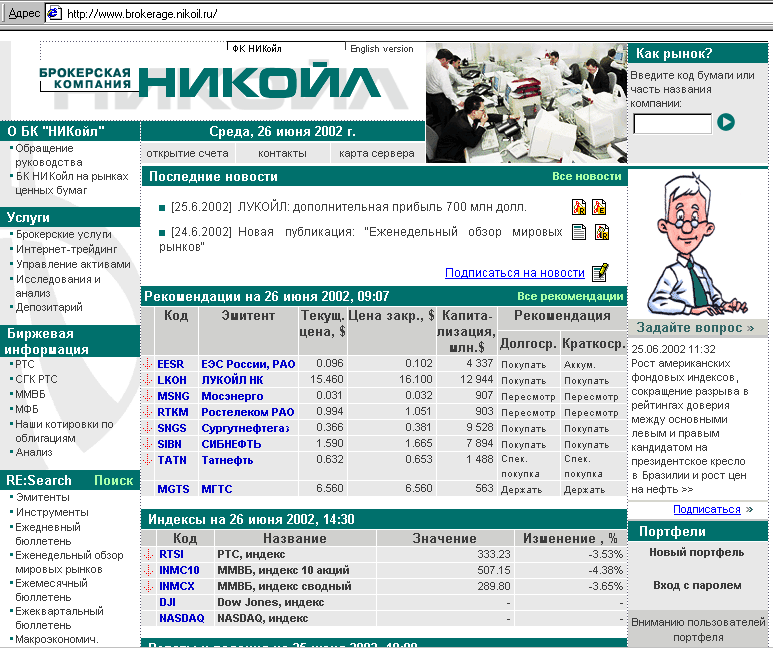Click the red down arrow beside EESR
This screenshot has height=649, width=773.
click(x=147, y=364)
